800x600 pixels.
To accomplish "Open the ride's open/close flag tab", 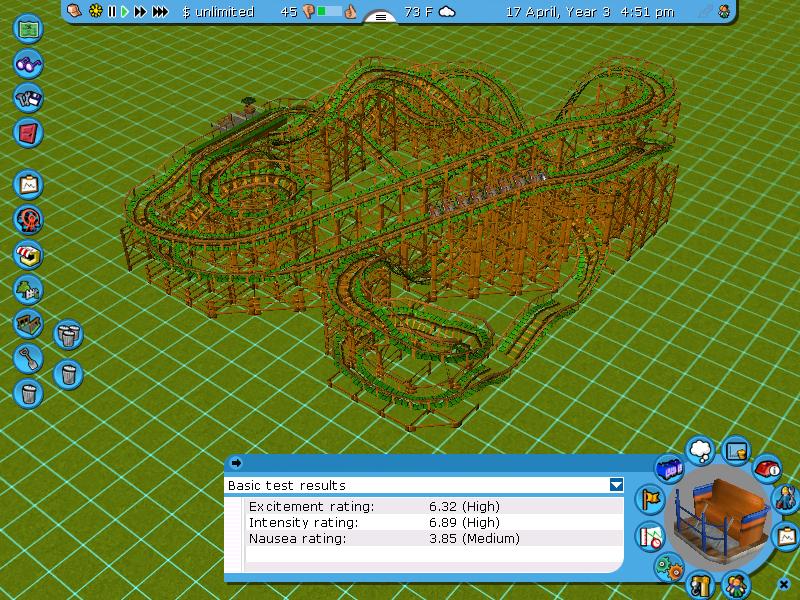I will tap(651, 499).
